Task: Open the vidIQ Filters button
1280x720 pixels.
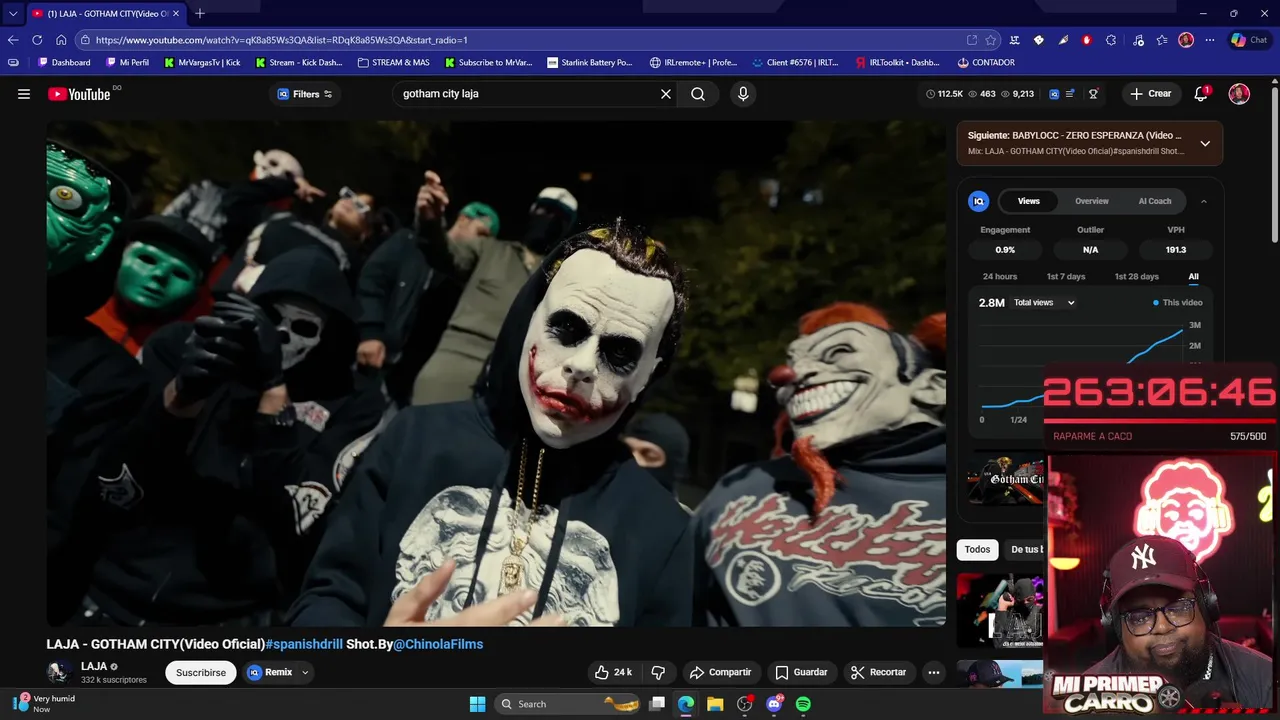Action: coord(305,94)
